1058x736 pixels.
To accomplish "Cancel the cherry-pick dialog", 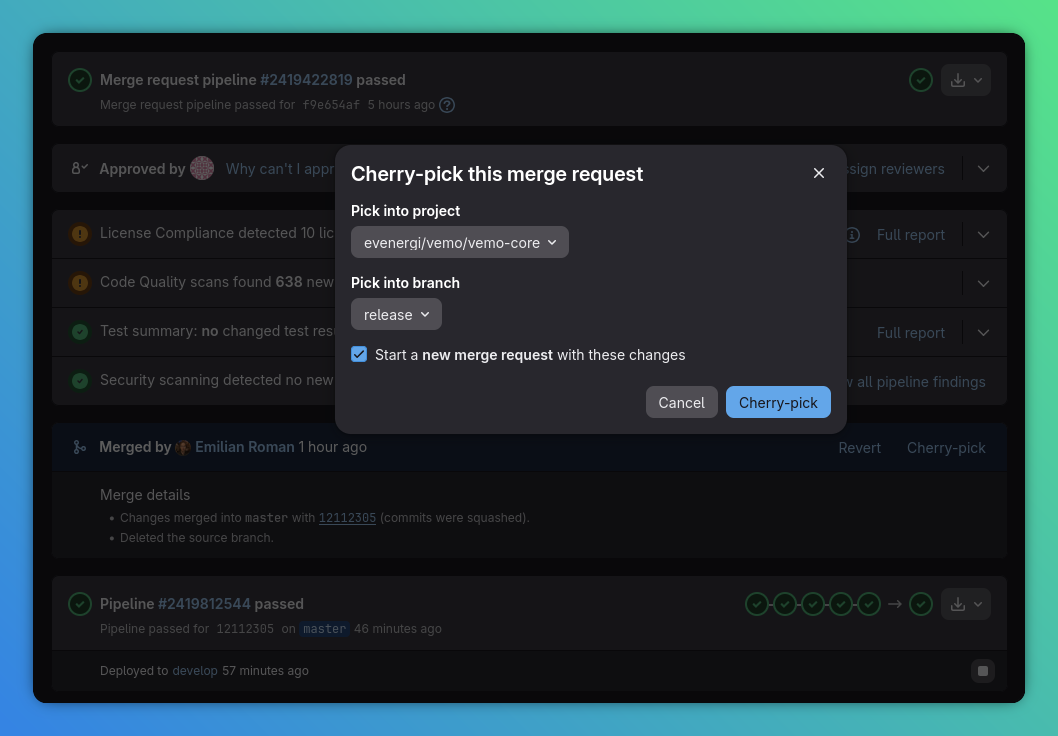I will (x=681, y=402).
